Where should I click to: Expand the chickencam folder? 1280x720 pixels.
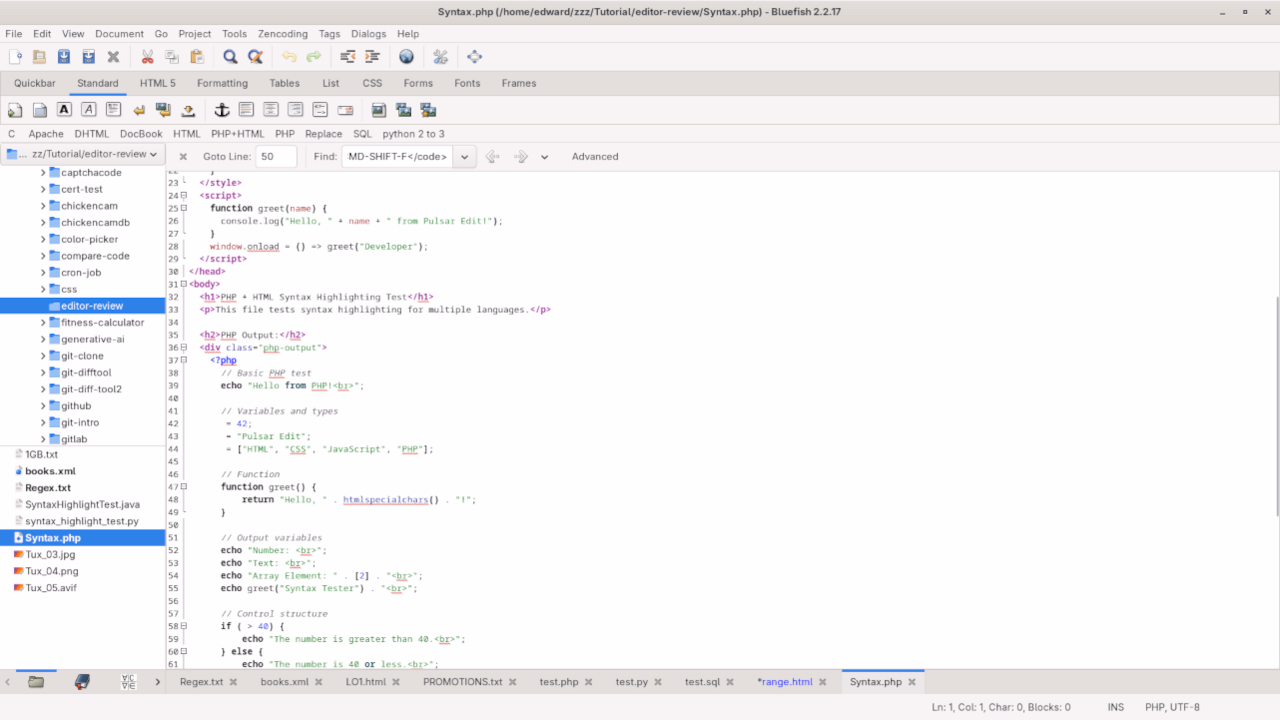43,206
